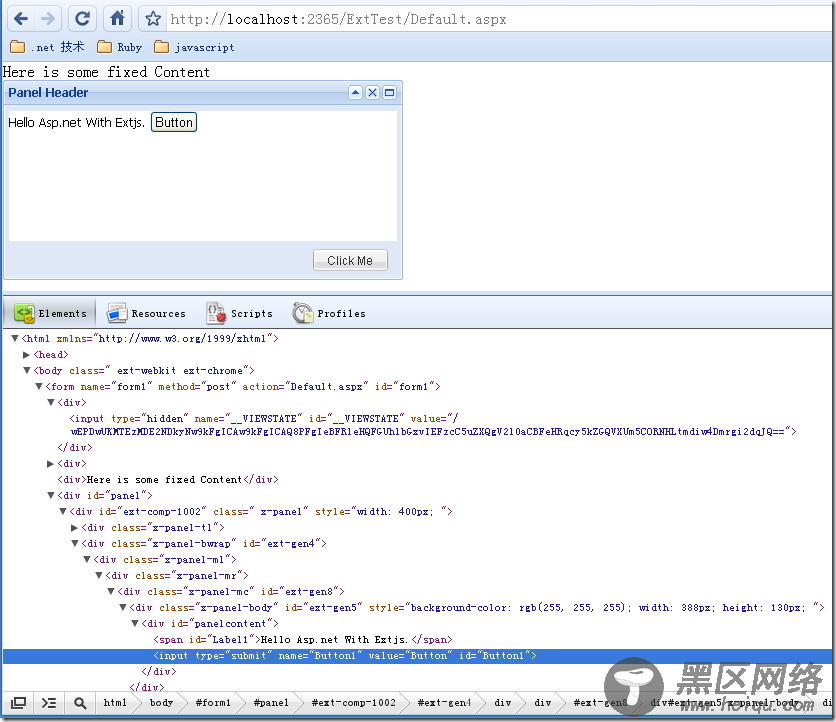Viewport: 836px width, 722px height.
Task: Collapse the html root node triangle
Action: (x=15, y=339)
